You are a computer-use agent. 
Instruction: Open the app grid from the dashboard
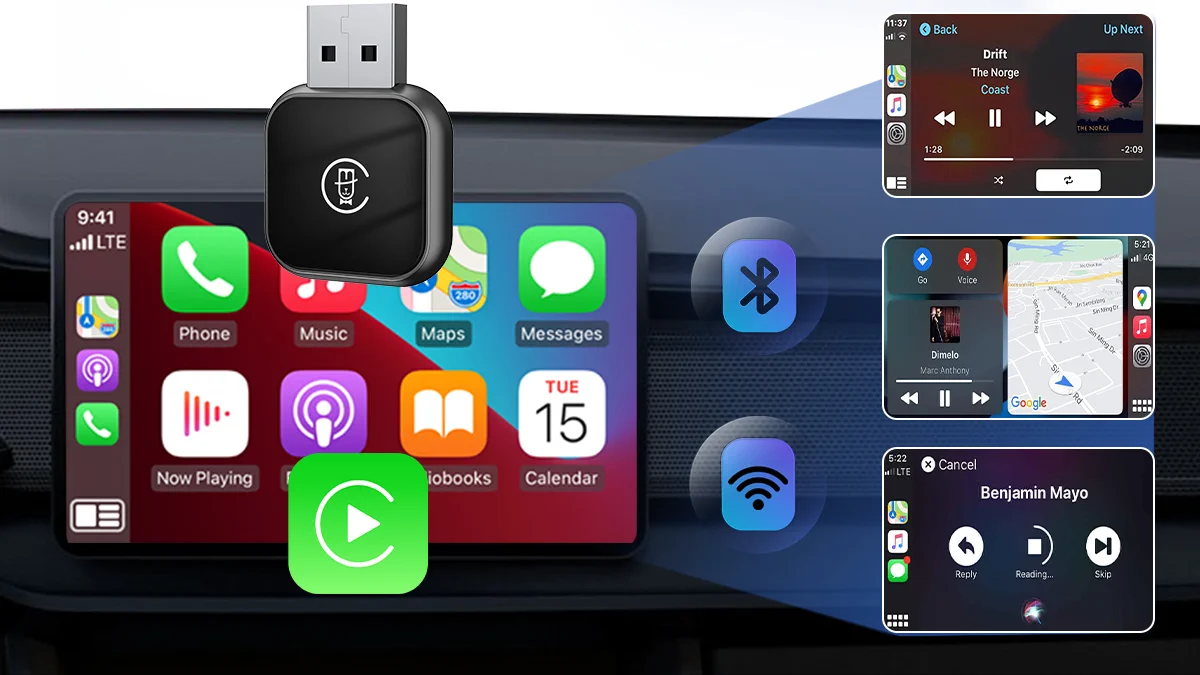point(1140,403)
